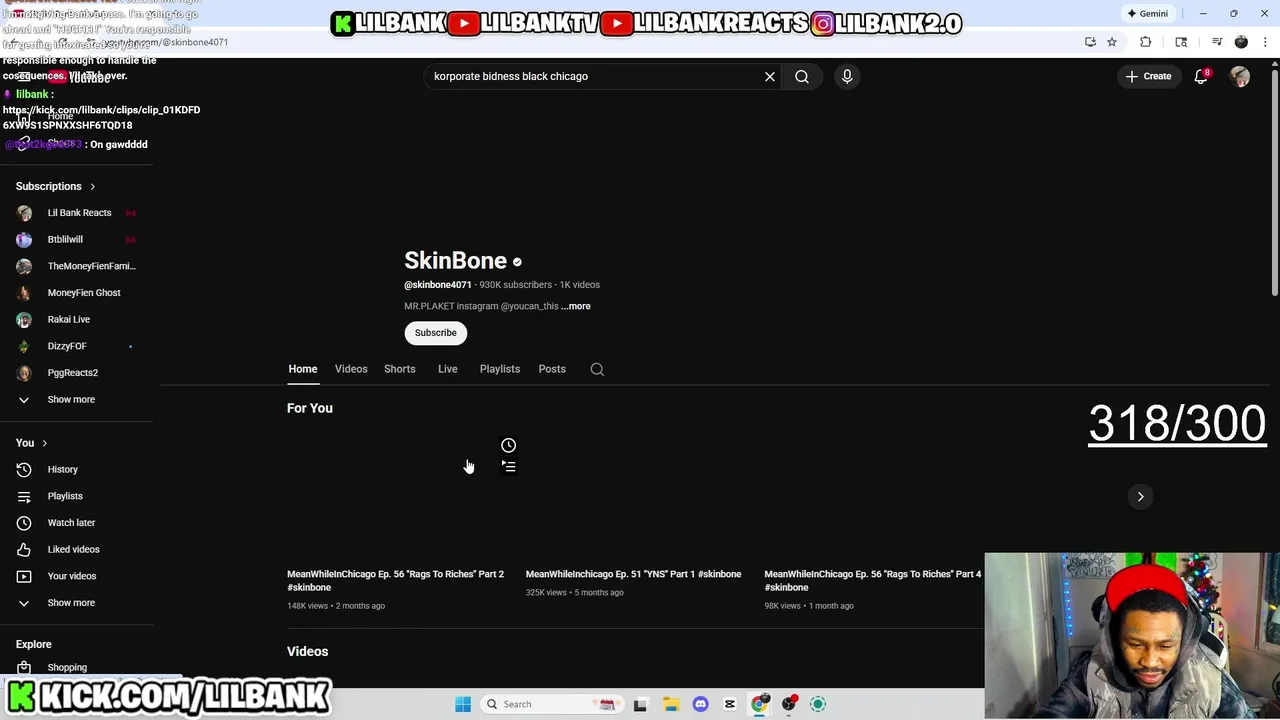Add first video to Watch later

(x=508, y=445)
